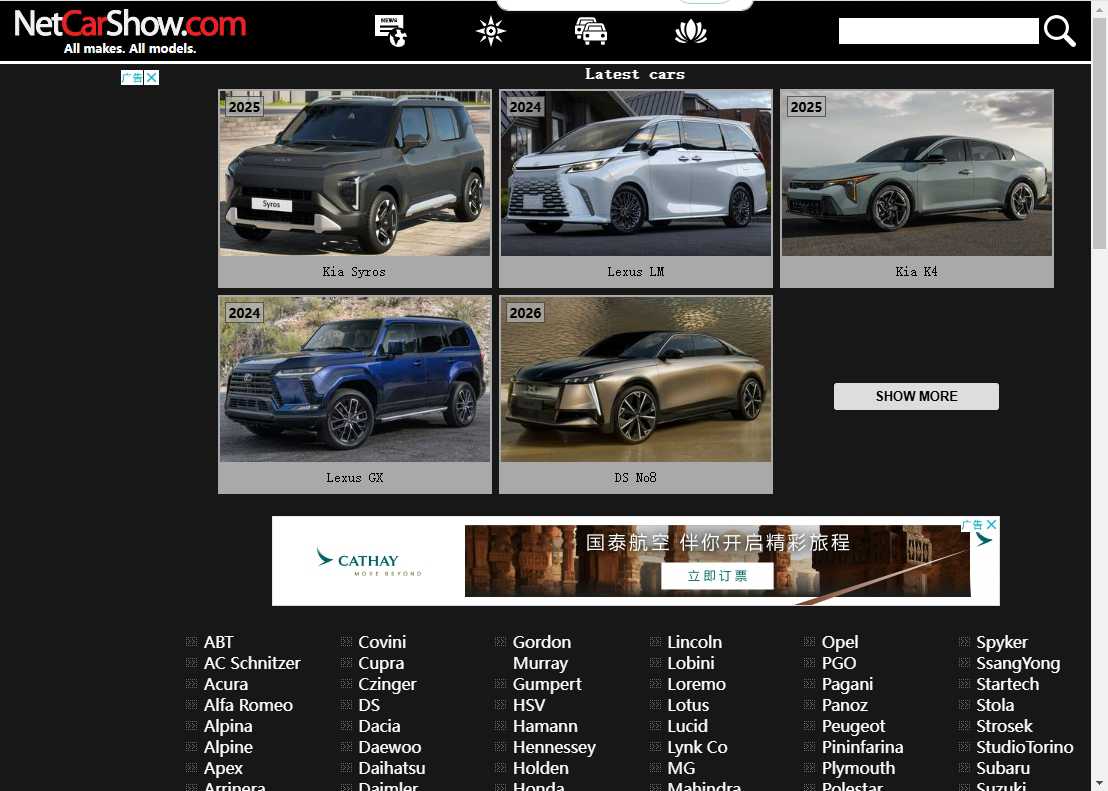Open the DS make link
This screenshot has height=791, width=1108.
pyautogui.click(x=369, y=705)
